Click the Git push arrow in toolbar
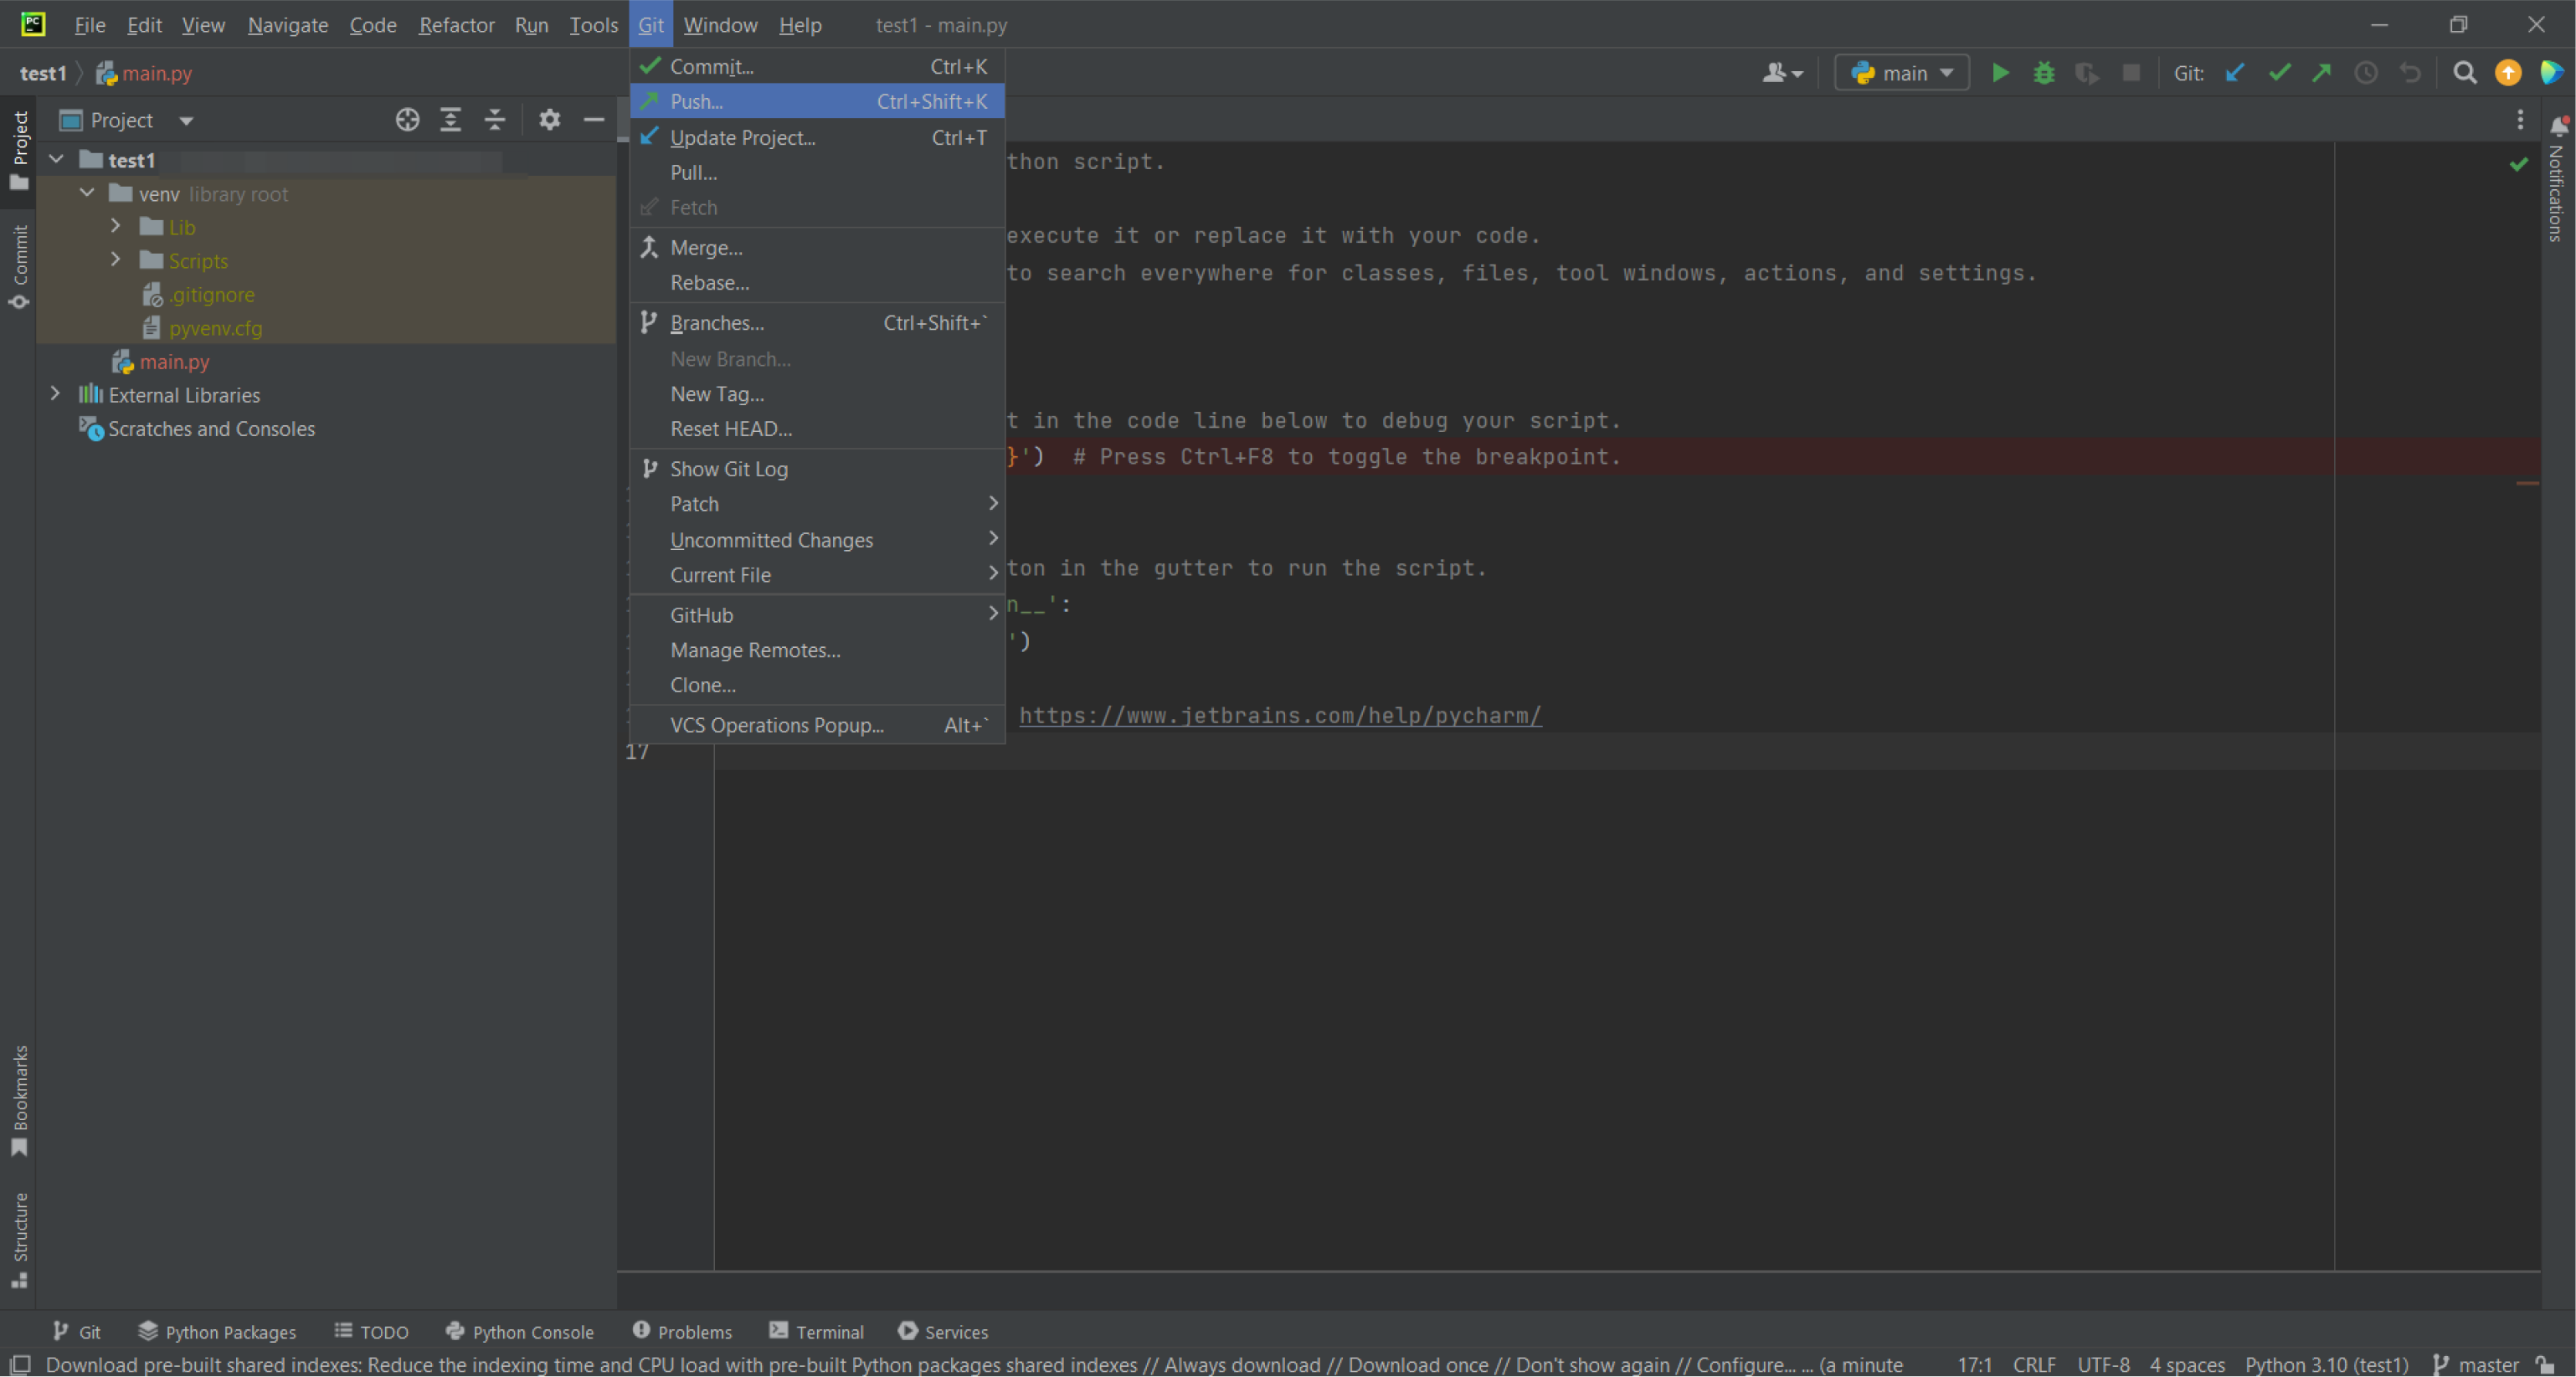2576x1377 pixels. click(2322, 73)
